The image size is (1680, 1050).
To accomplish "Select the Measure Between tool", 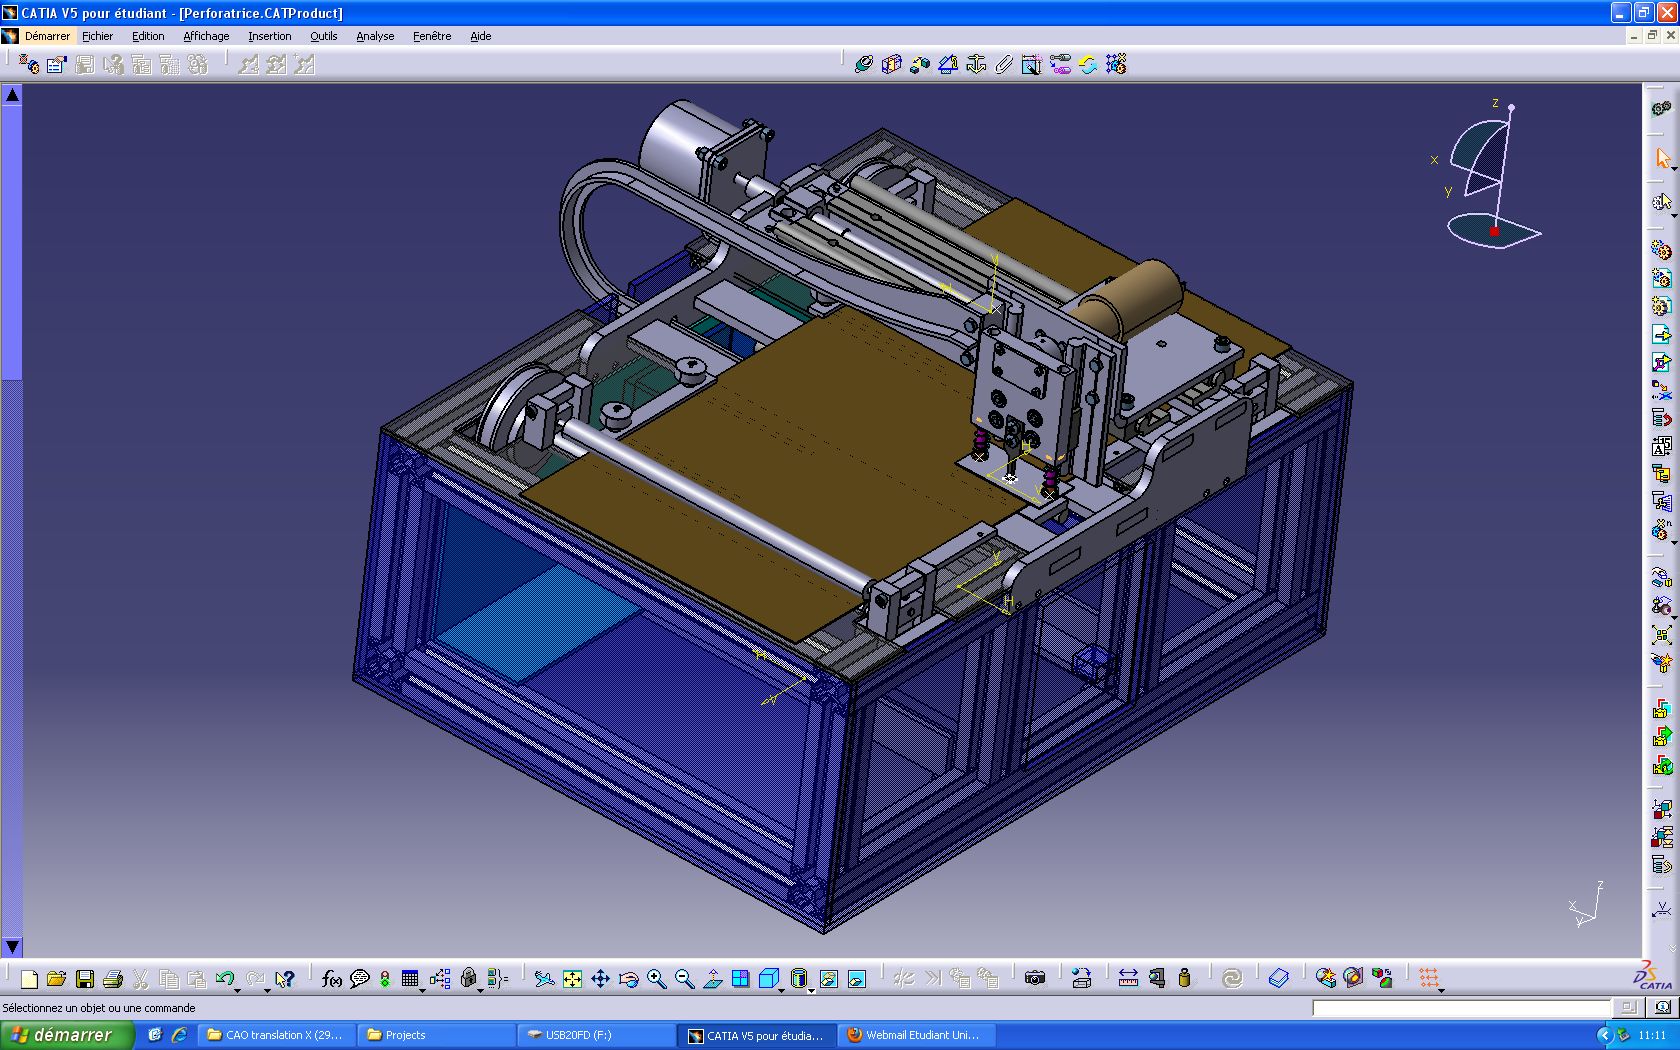I will coord(1128,978).
